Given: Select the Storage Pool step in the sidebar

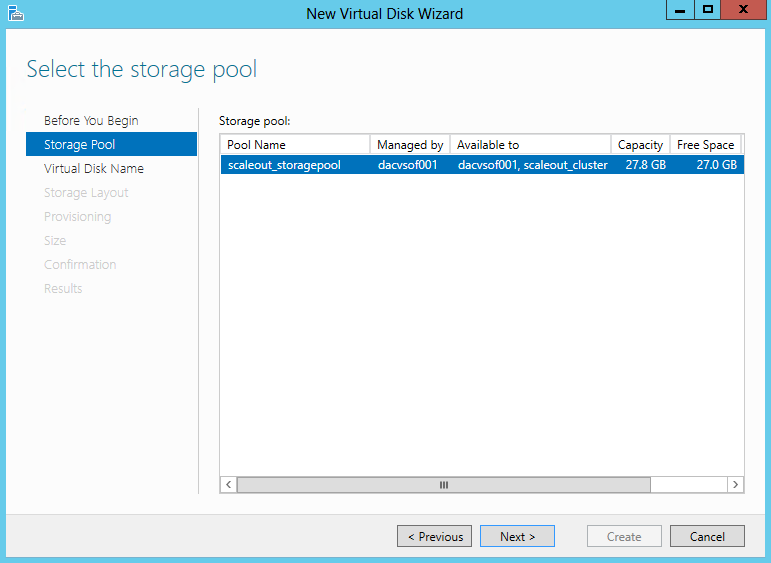Looking at the screenshot, I should (111, 144).
